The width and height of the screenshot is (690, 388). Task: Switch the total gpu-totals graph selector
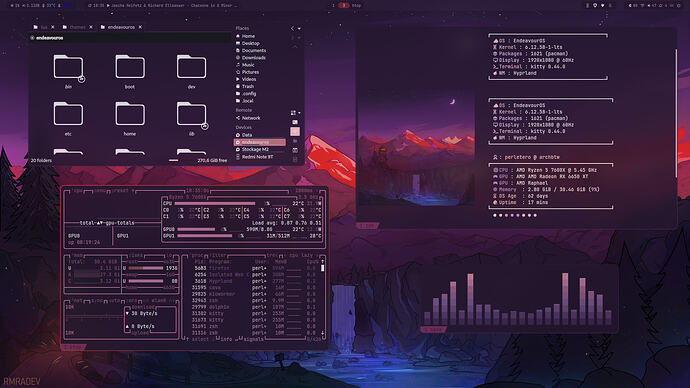[107, 223]
